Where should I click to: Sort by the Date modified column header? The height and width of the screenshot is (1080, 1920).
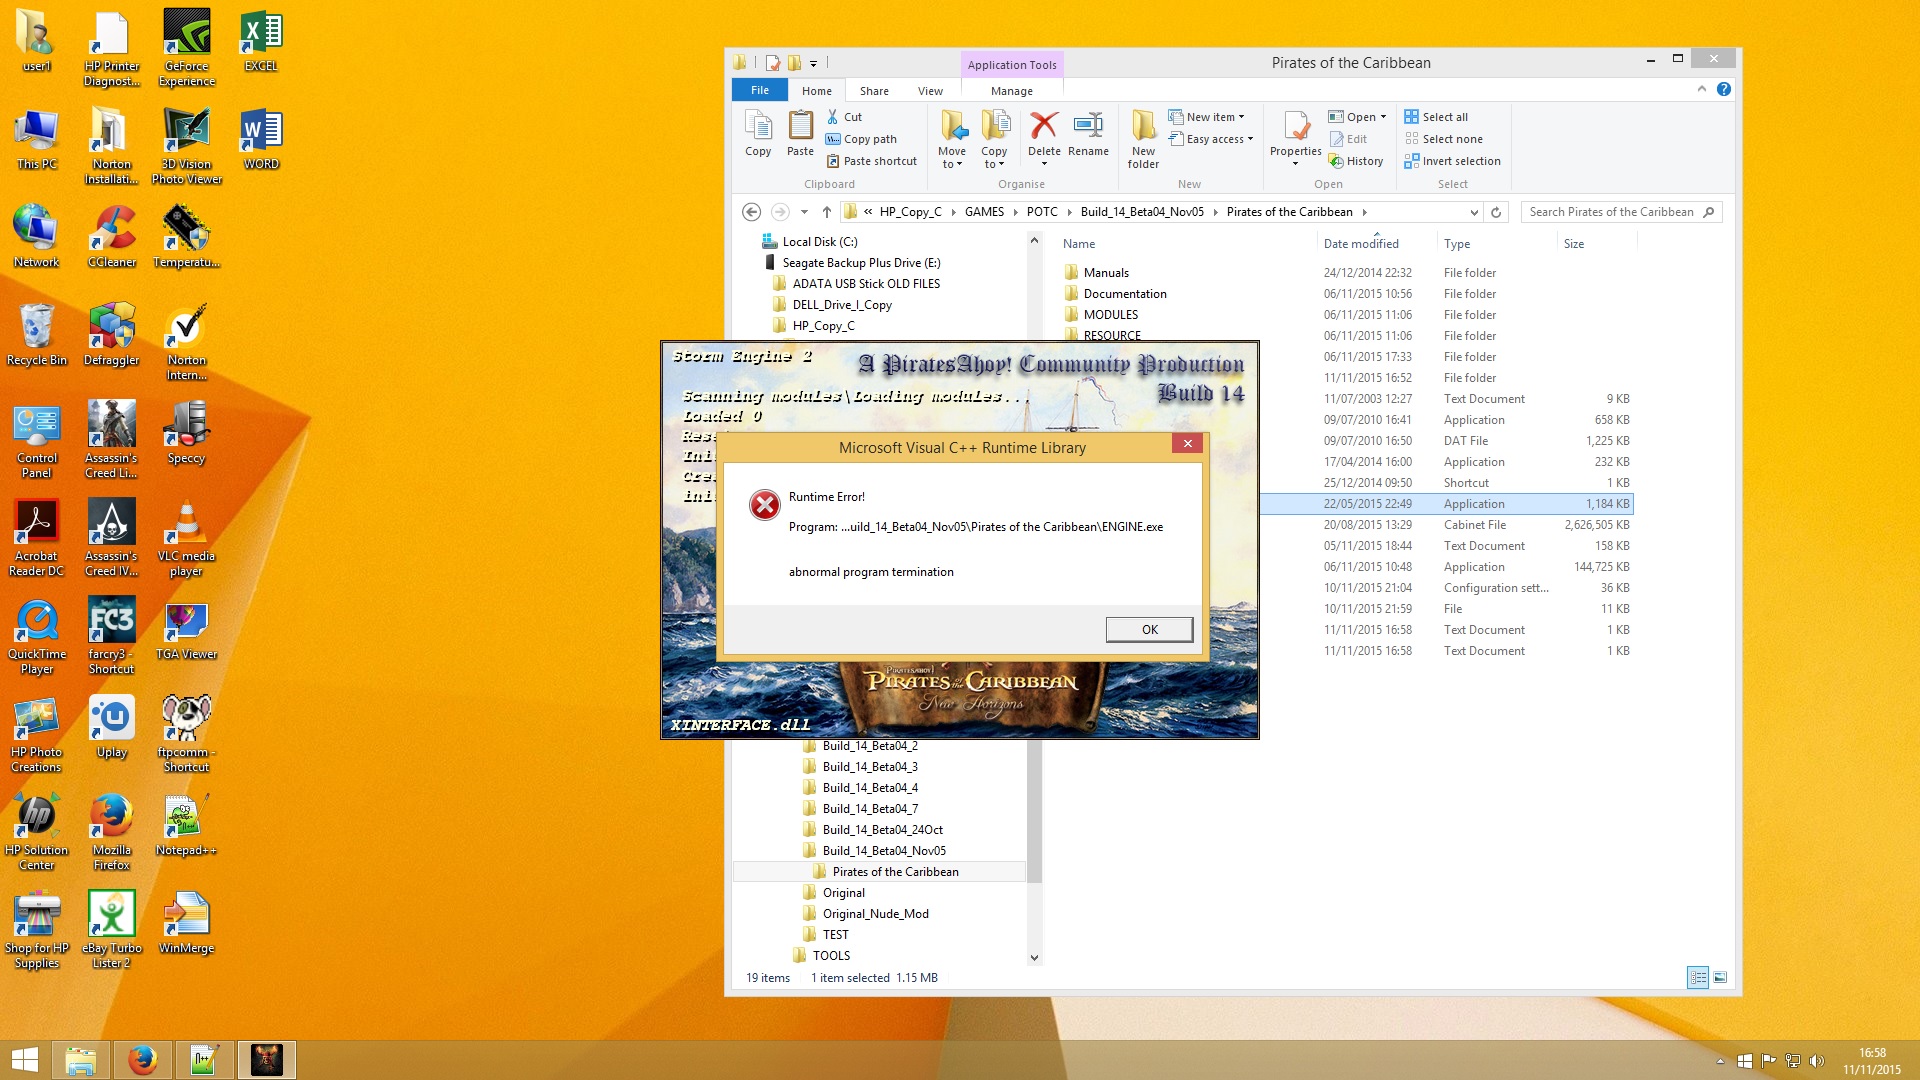(1361, 244)
